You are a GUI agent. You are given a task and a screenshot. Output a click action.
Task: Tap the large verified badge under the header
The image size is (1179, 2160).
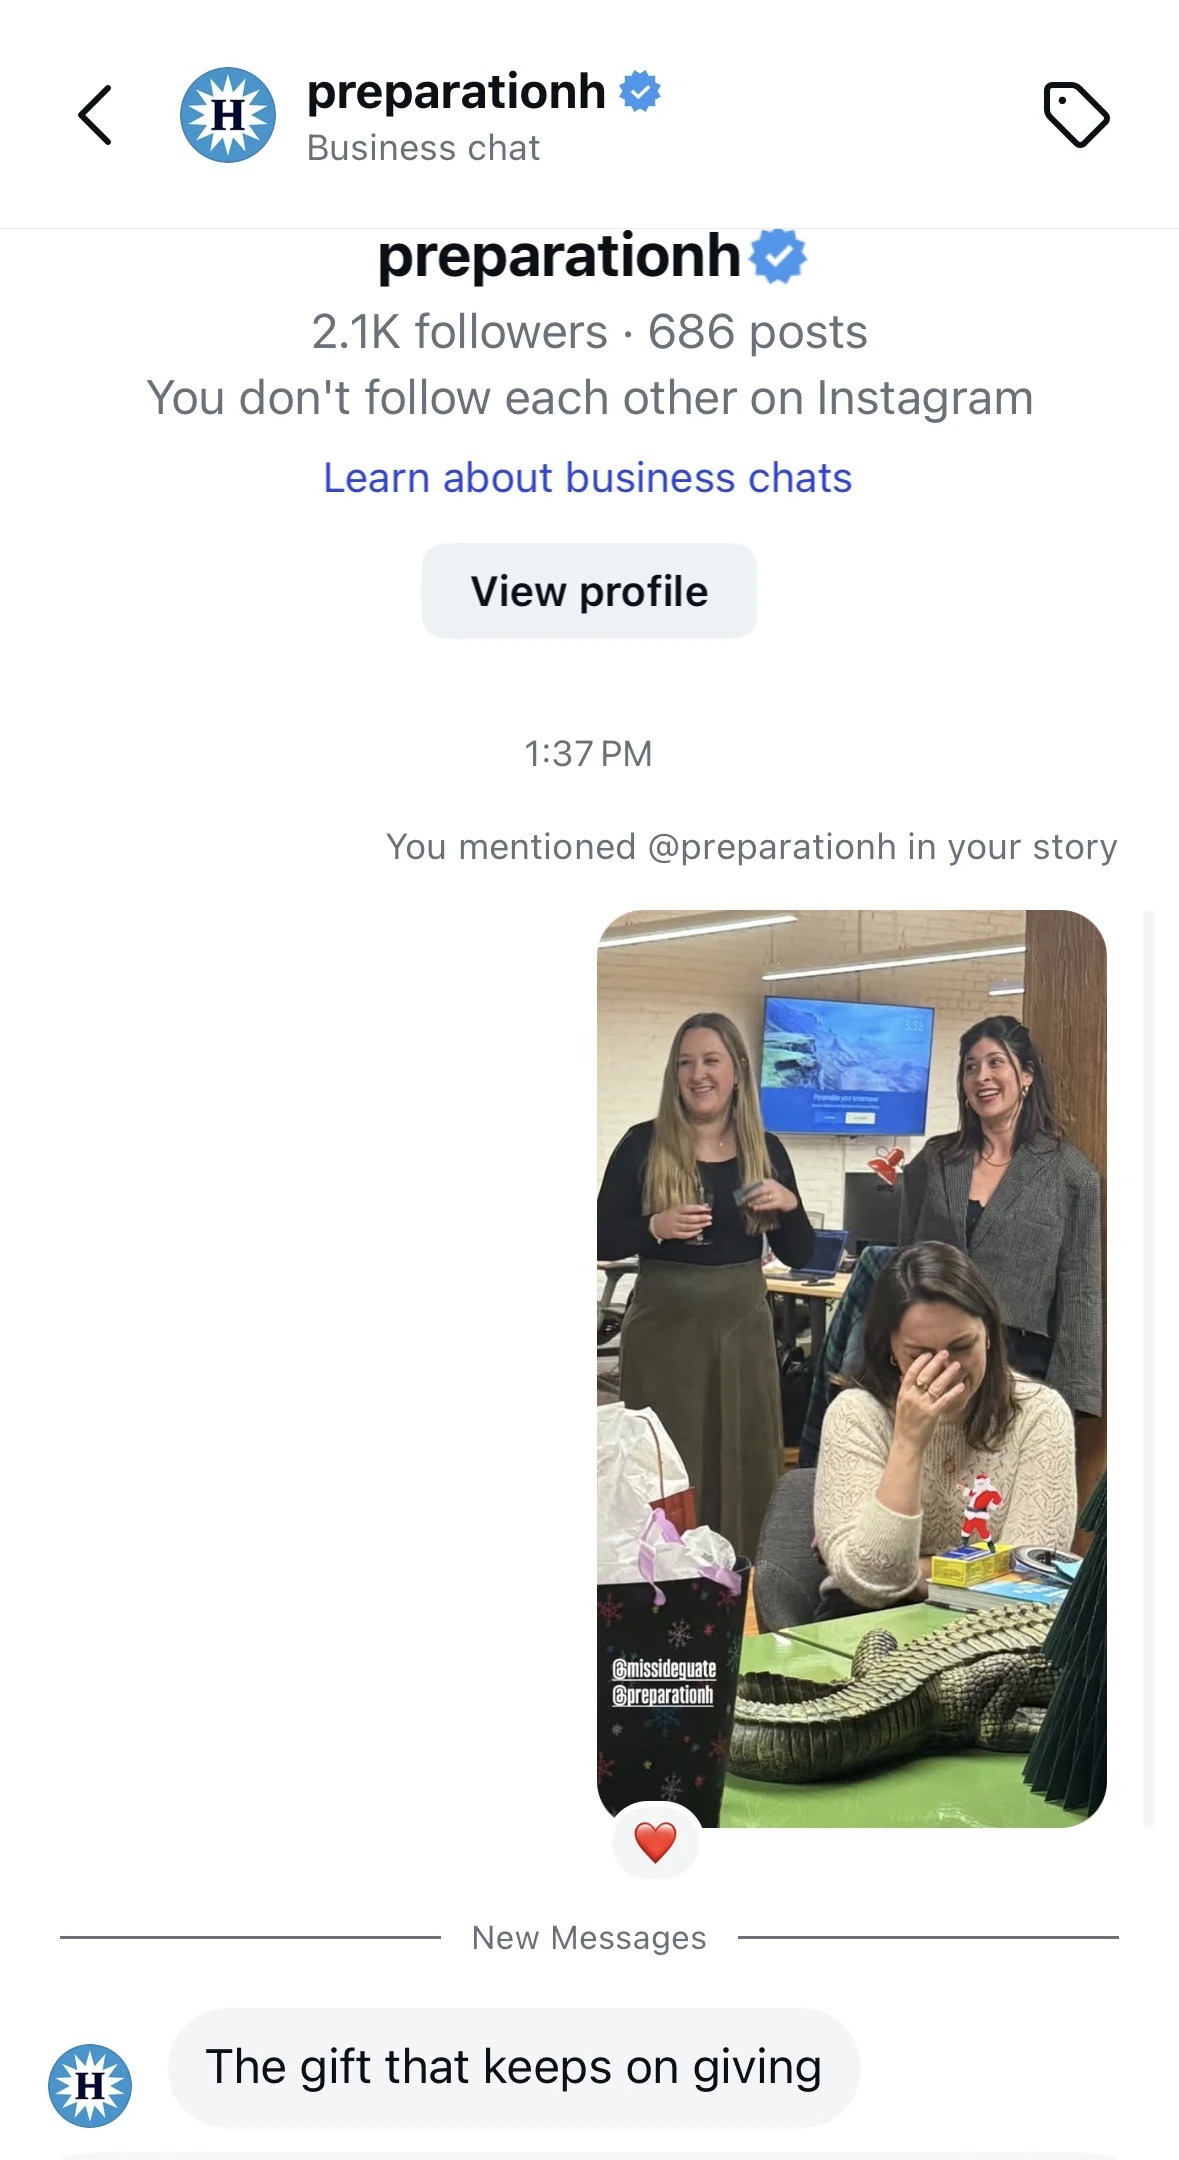point(778,256)
